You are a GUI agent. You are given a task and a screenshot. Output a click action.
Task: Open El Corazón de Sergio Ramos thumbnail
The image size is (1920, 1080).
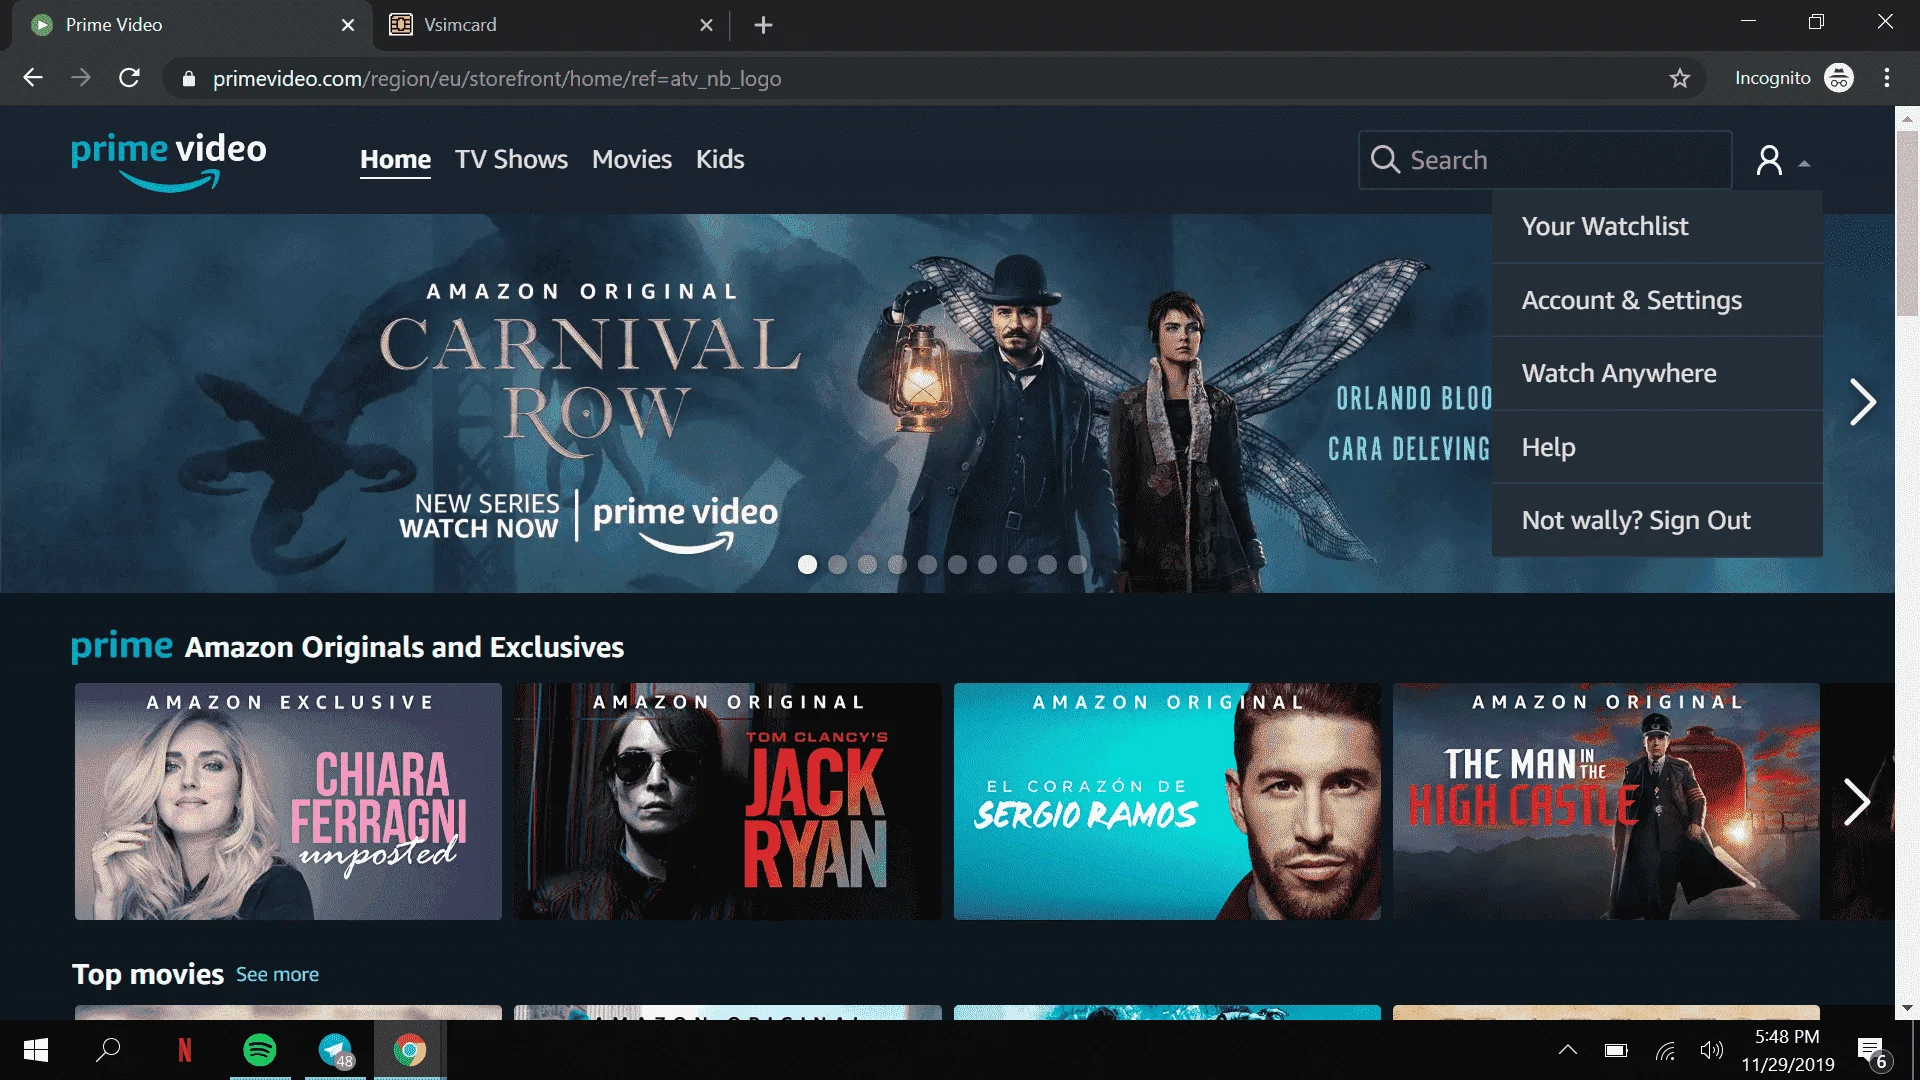[1167, 802]
